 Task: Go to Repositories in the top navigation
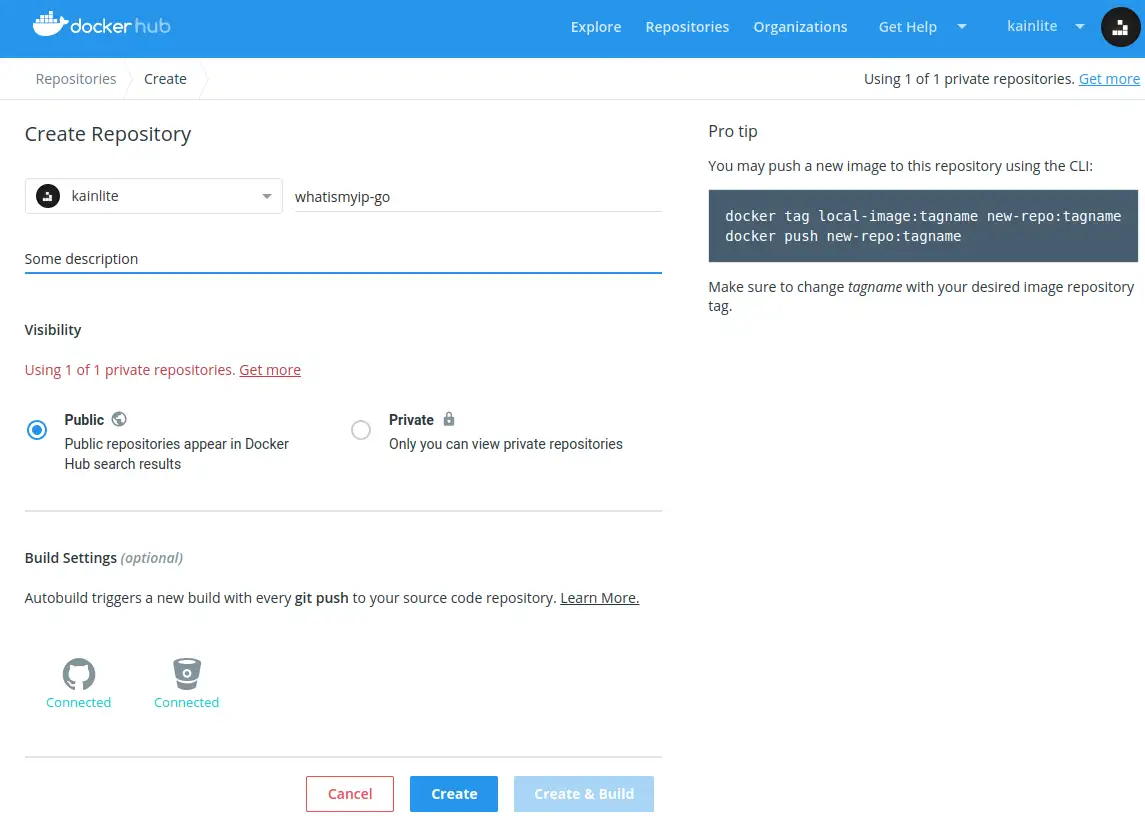coord(687,27)
